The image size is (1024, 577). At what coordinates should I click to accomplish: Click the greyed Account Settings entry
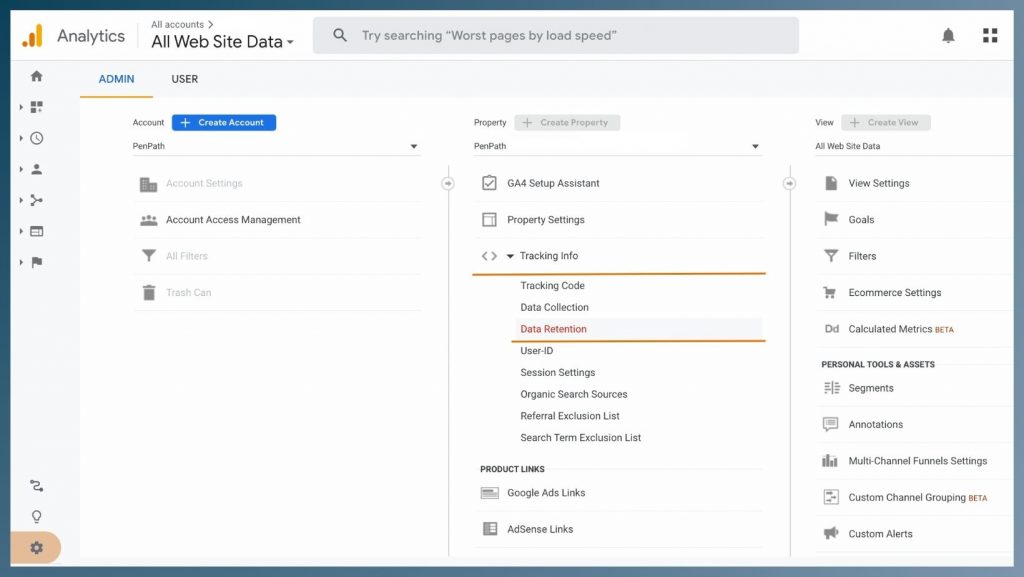(204, 183)
